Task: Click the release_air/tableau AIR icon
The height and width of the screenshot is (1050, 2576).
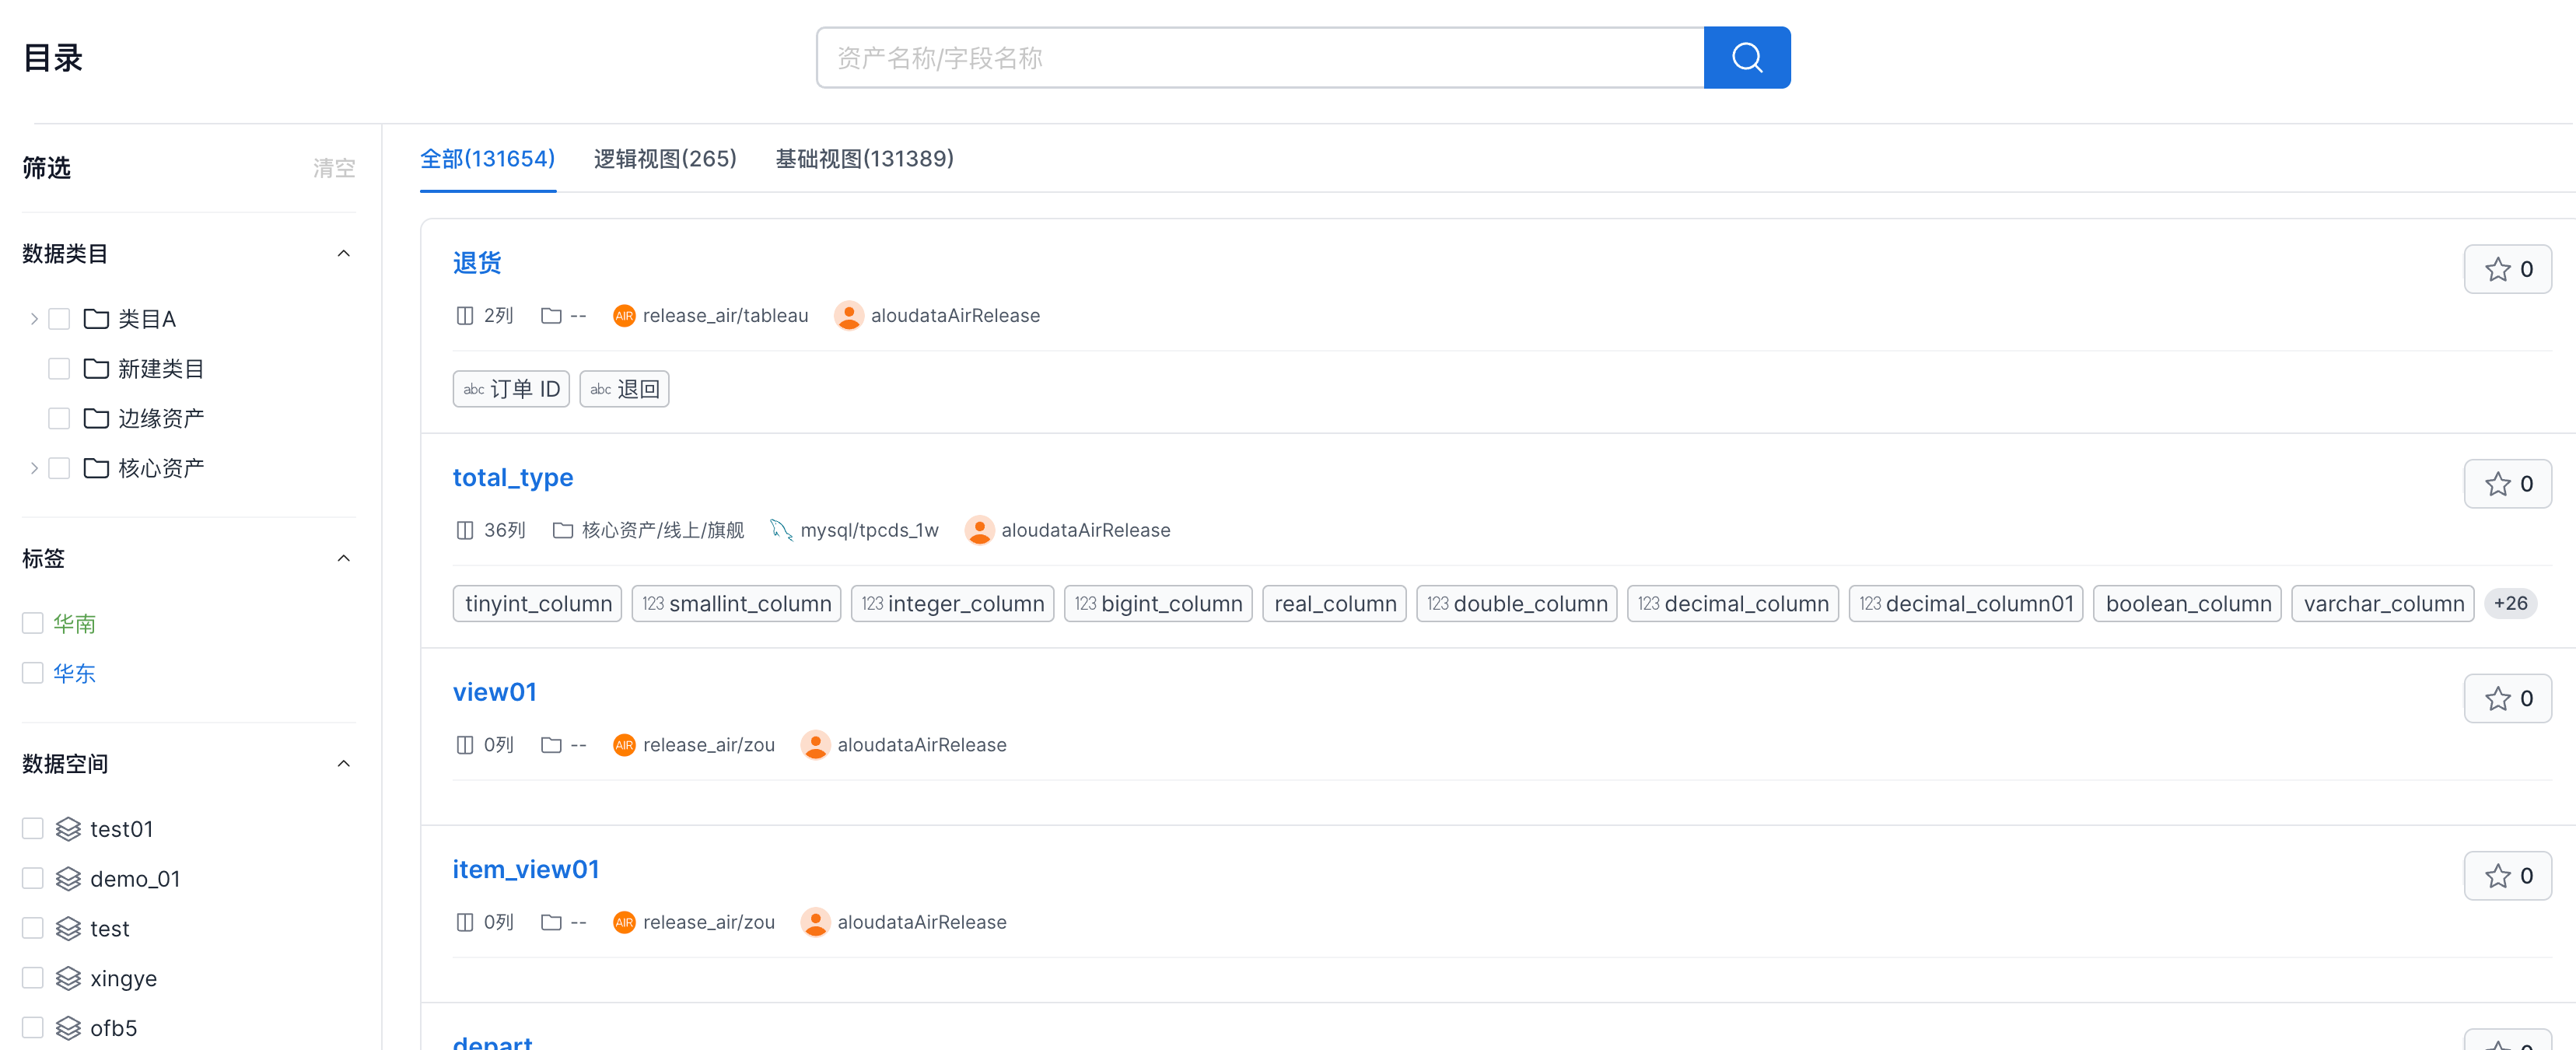Action: pos(624,315)
